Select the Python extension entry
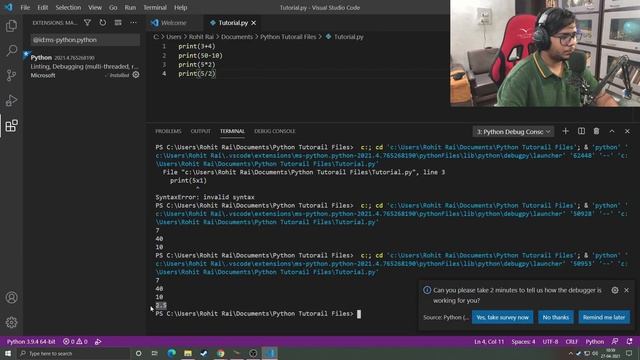This screenshot has height=360, width=640. pos(84,66)
